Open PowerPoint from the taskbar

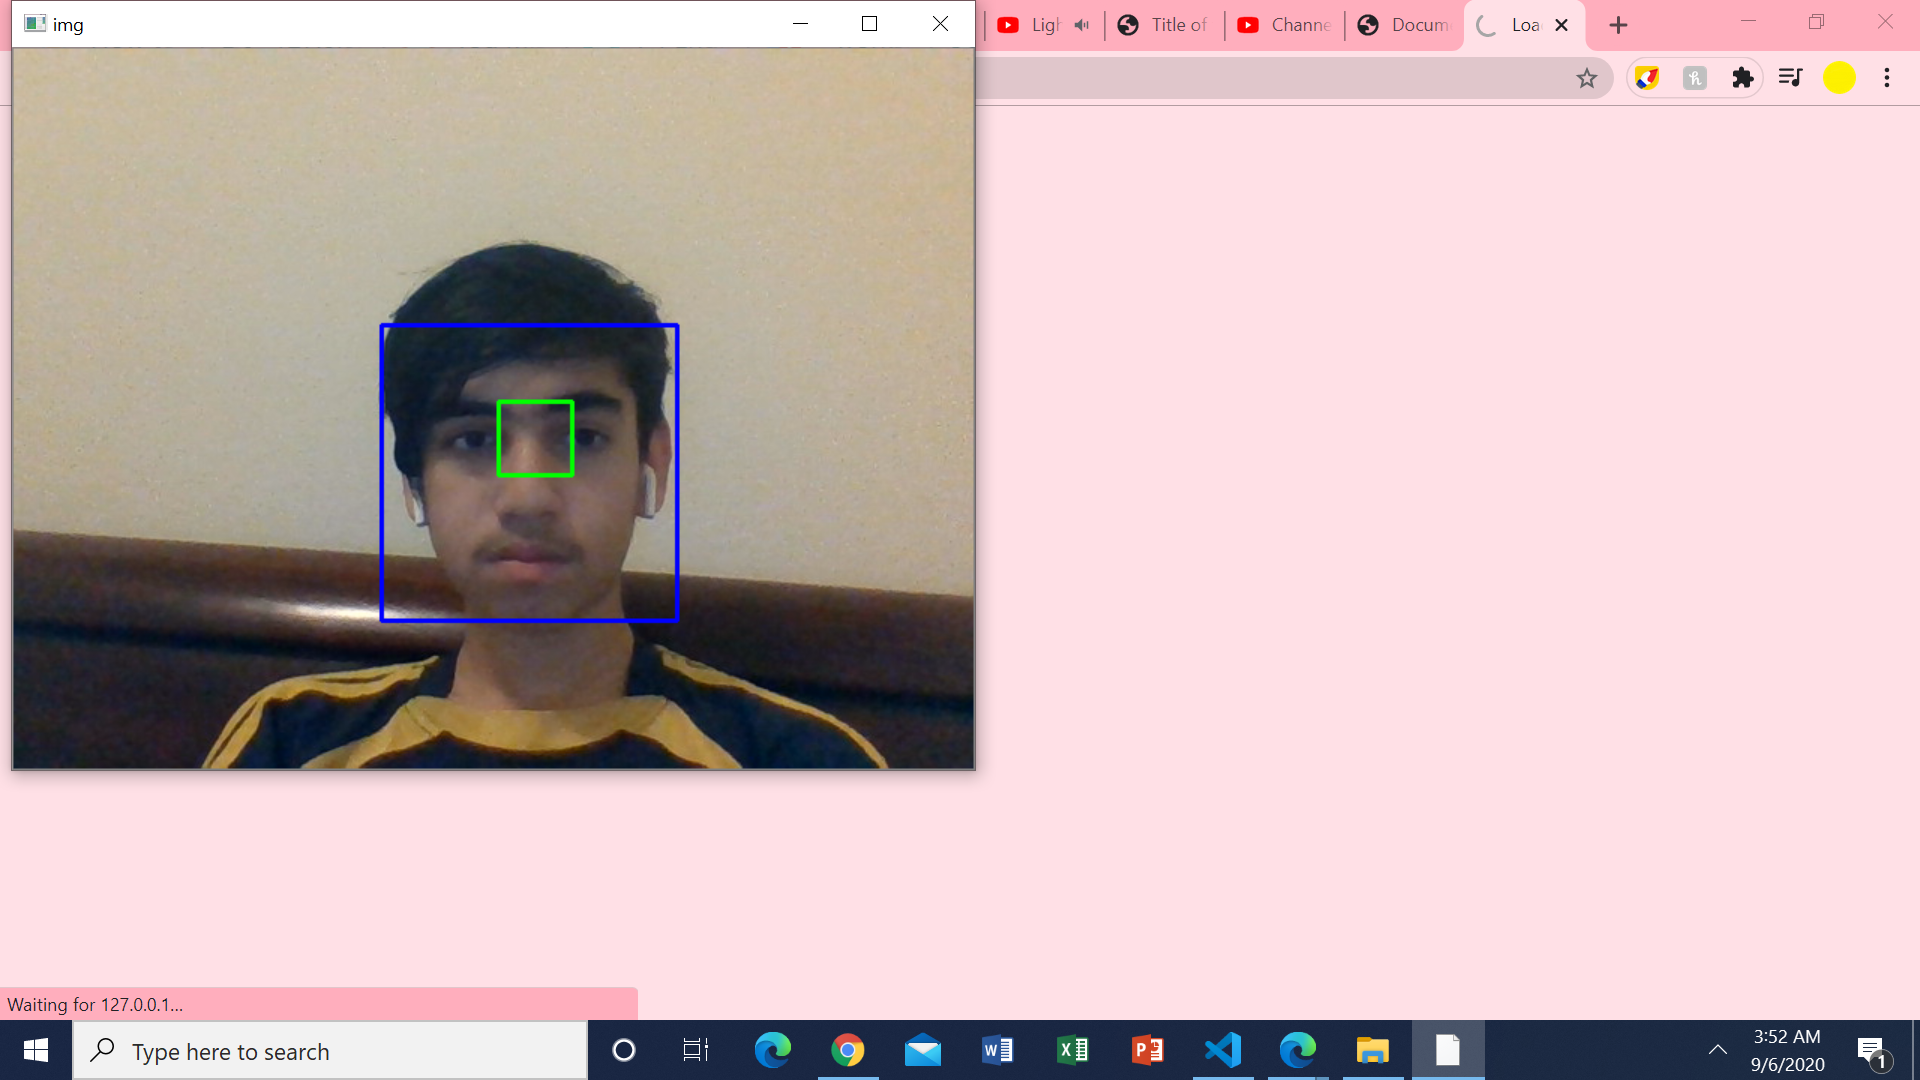[x=1148, y=1050]
